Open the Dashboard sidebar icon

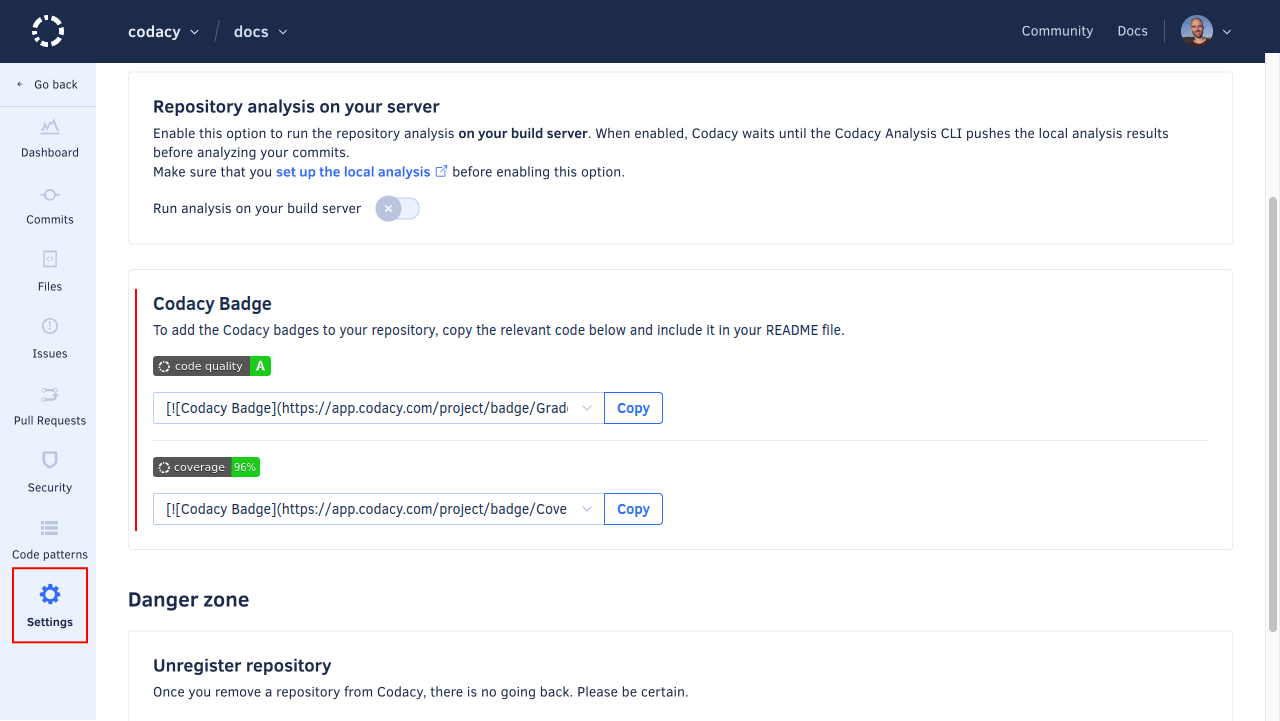tap(50, 127)
